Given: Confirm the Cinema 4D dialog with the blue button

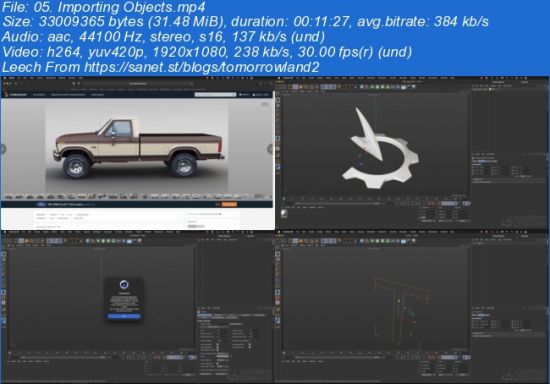Looking at the screenshot, I should [124, 316].
